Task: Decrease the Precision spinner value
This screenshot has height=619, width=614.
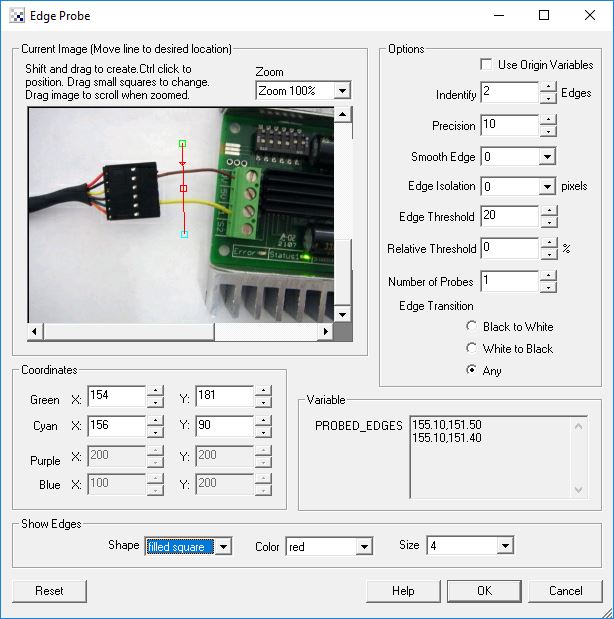Action: click(x=548, y=131)
